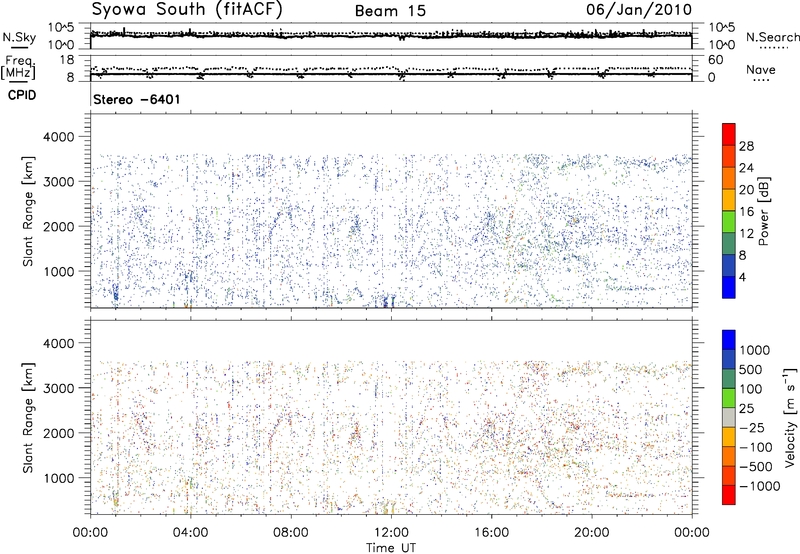The height and width of the screenshot is (554, 800).
Task: Click the '12:00' time tick label
Action: (391, 533)
